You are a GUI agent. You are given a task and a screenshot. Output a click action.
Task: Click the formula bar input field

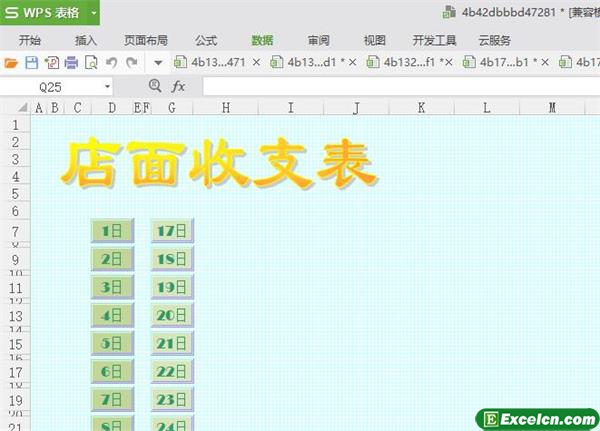400,87
